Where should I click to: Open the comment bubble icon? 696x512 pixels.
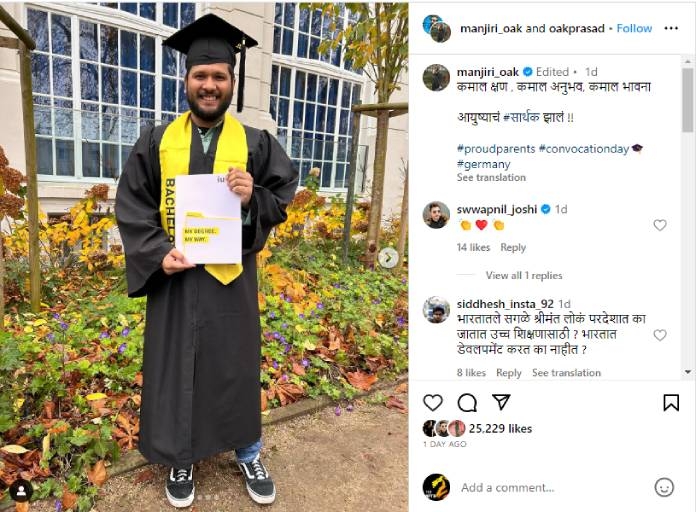pos(467,403)
